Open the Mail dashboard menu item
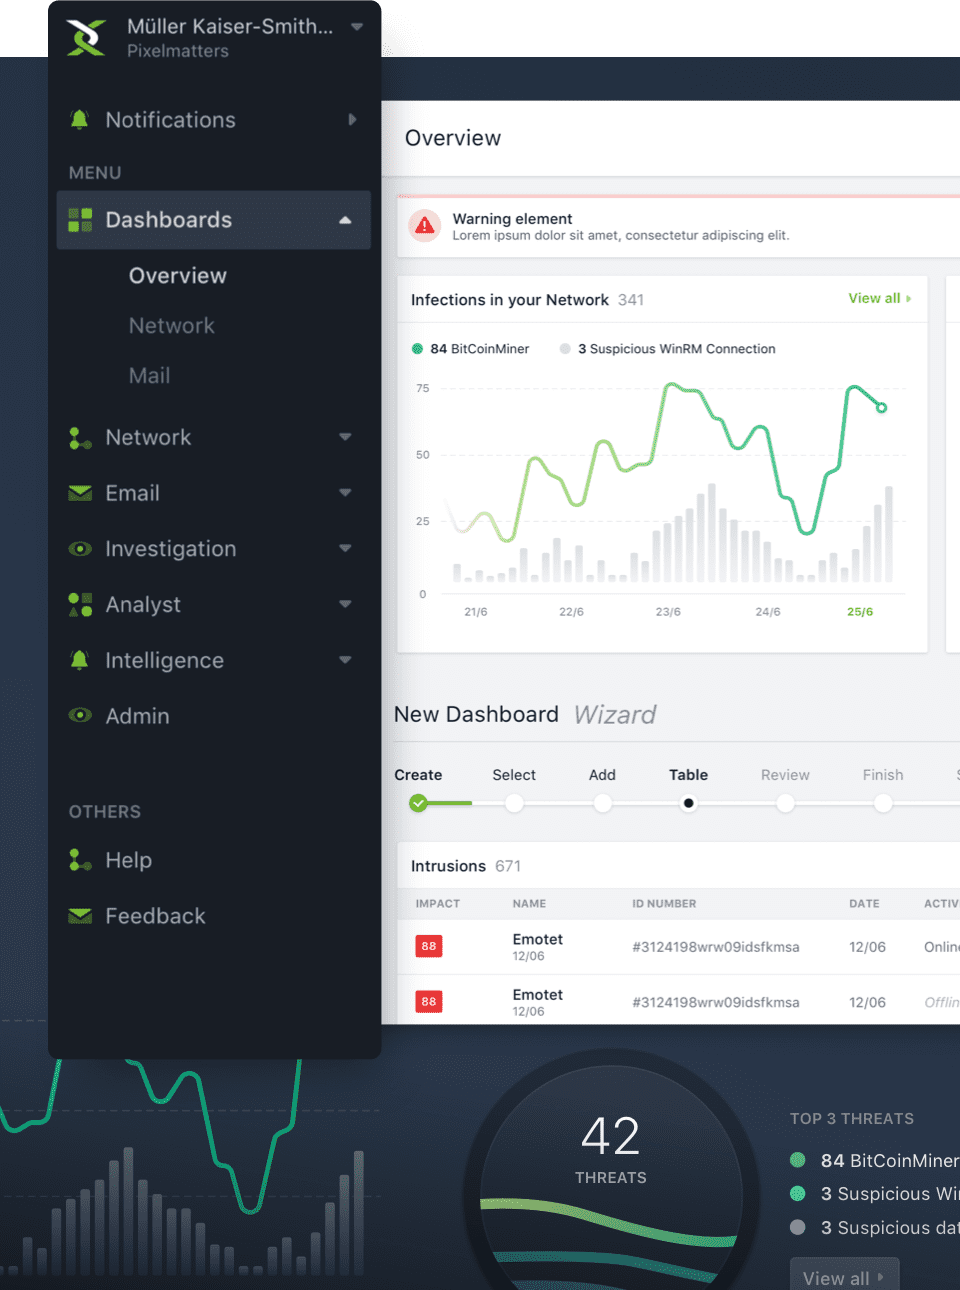 149,375
